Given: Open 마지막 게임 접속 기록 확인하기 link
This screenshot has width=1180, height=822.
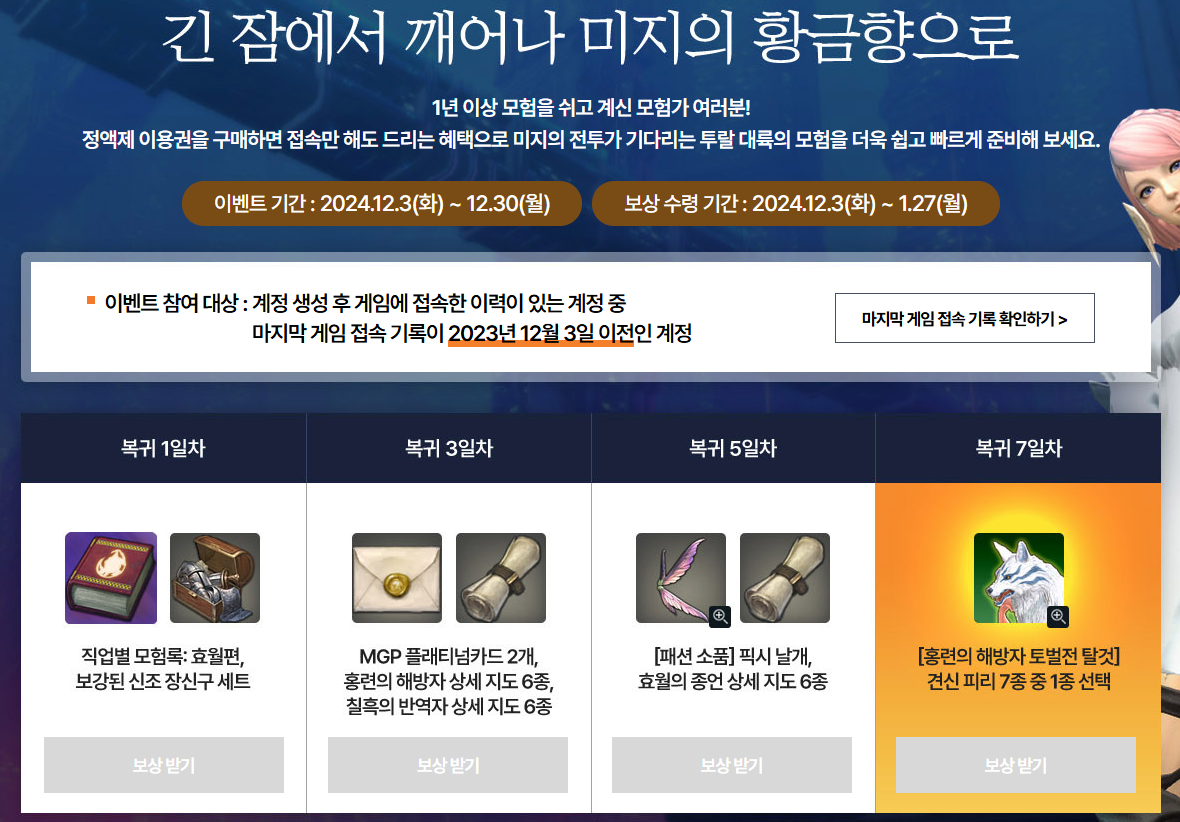Looking at the screenshot, I should pyautogui.click(x=965, y=318).
